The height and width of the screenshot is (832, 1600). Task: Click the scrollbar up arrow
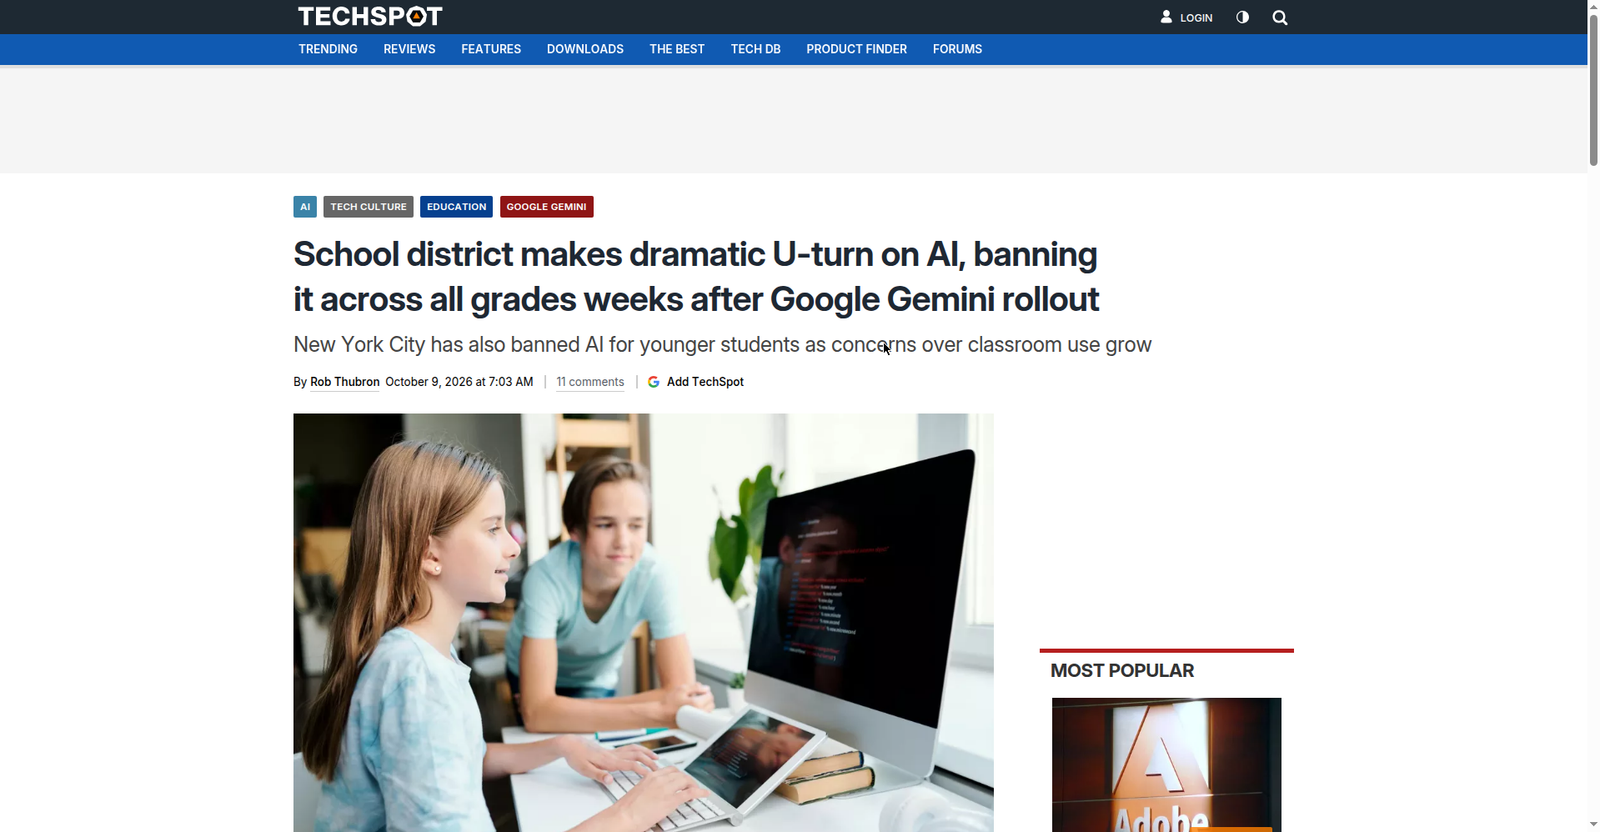(x=1594, y=7)
